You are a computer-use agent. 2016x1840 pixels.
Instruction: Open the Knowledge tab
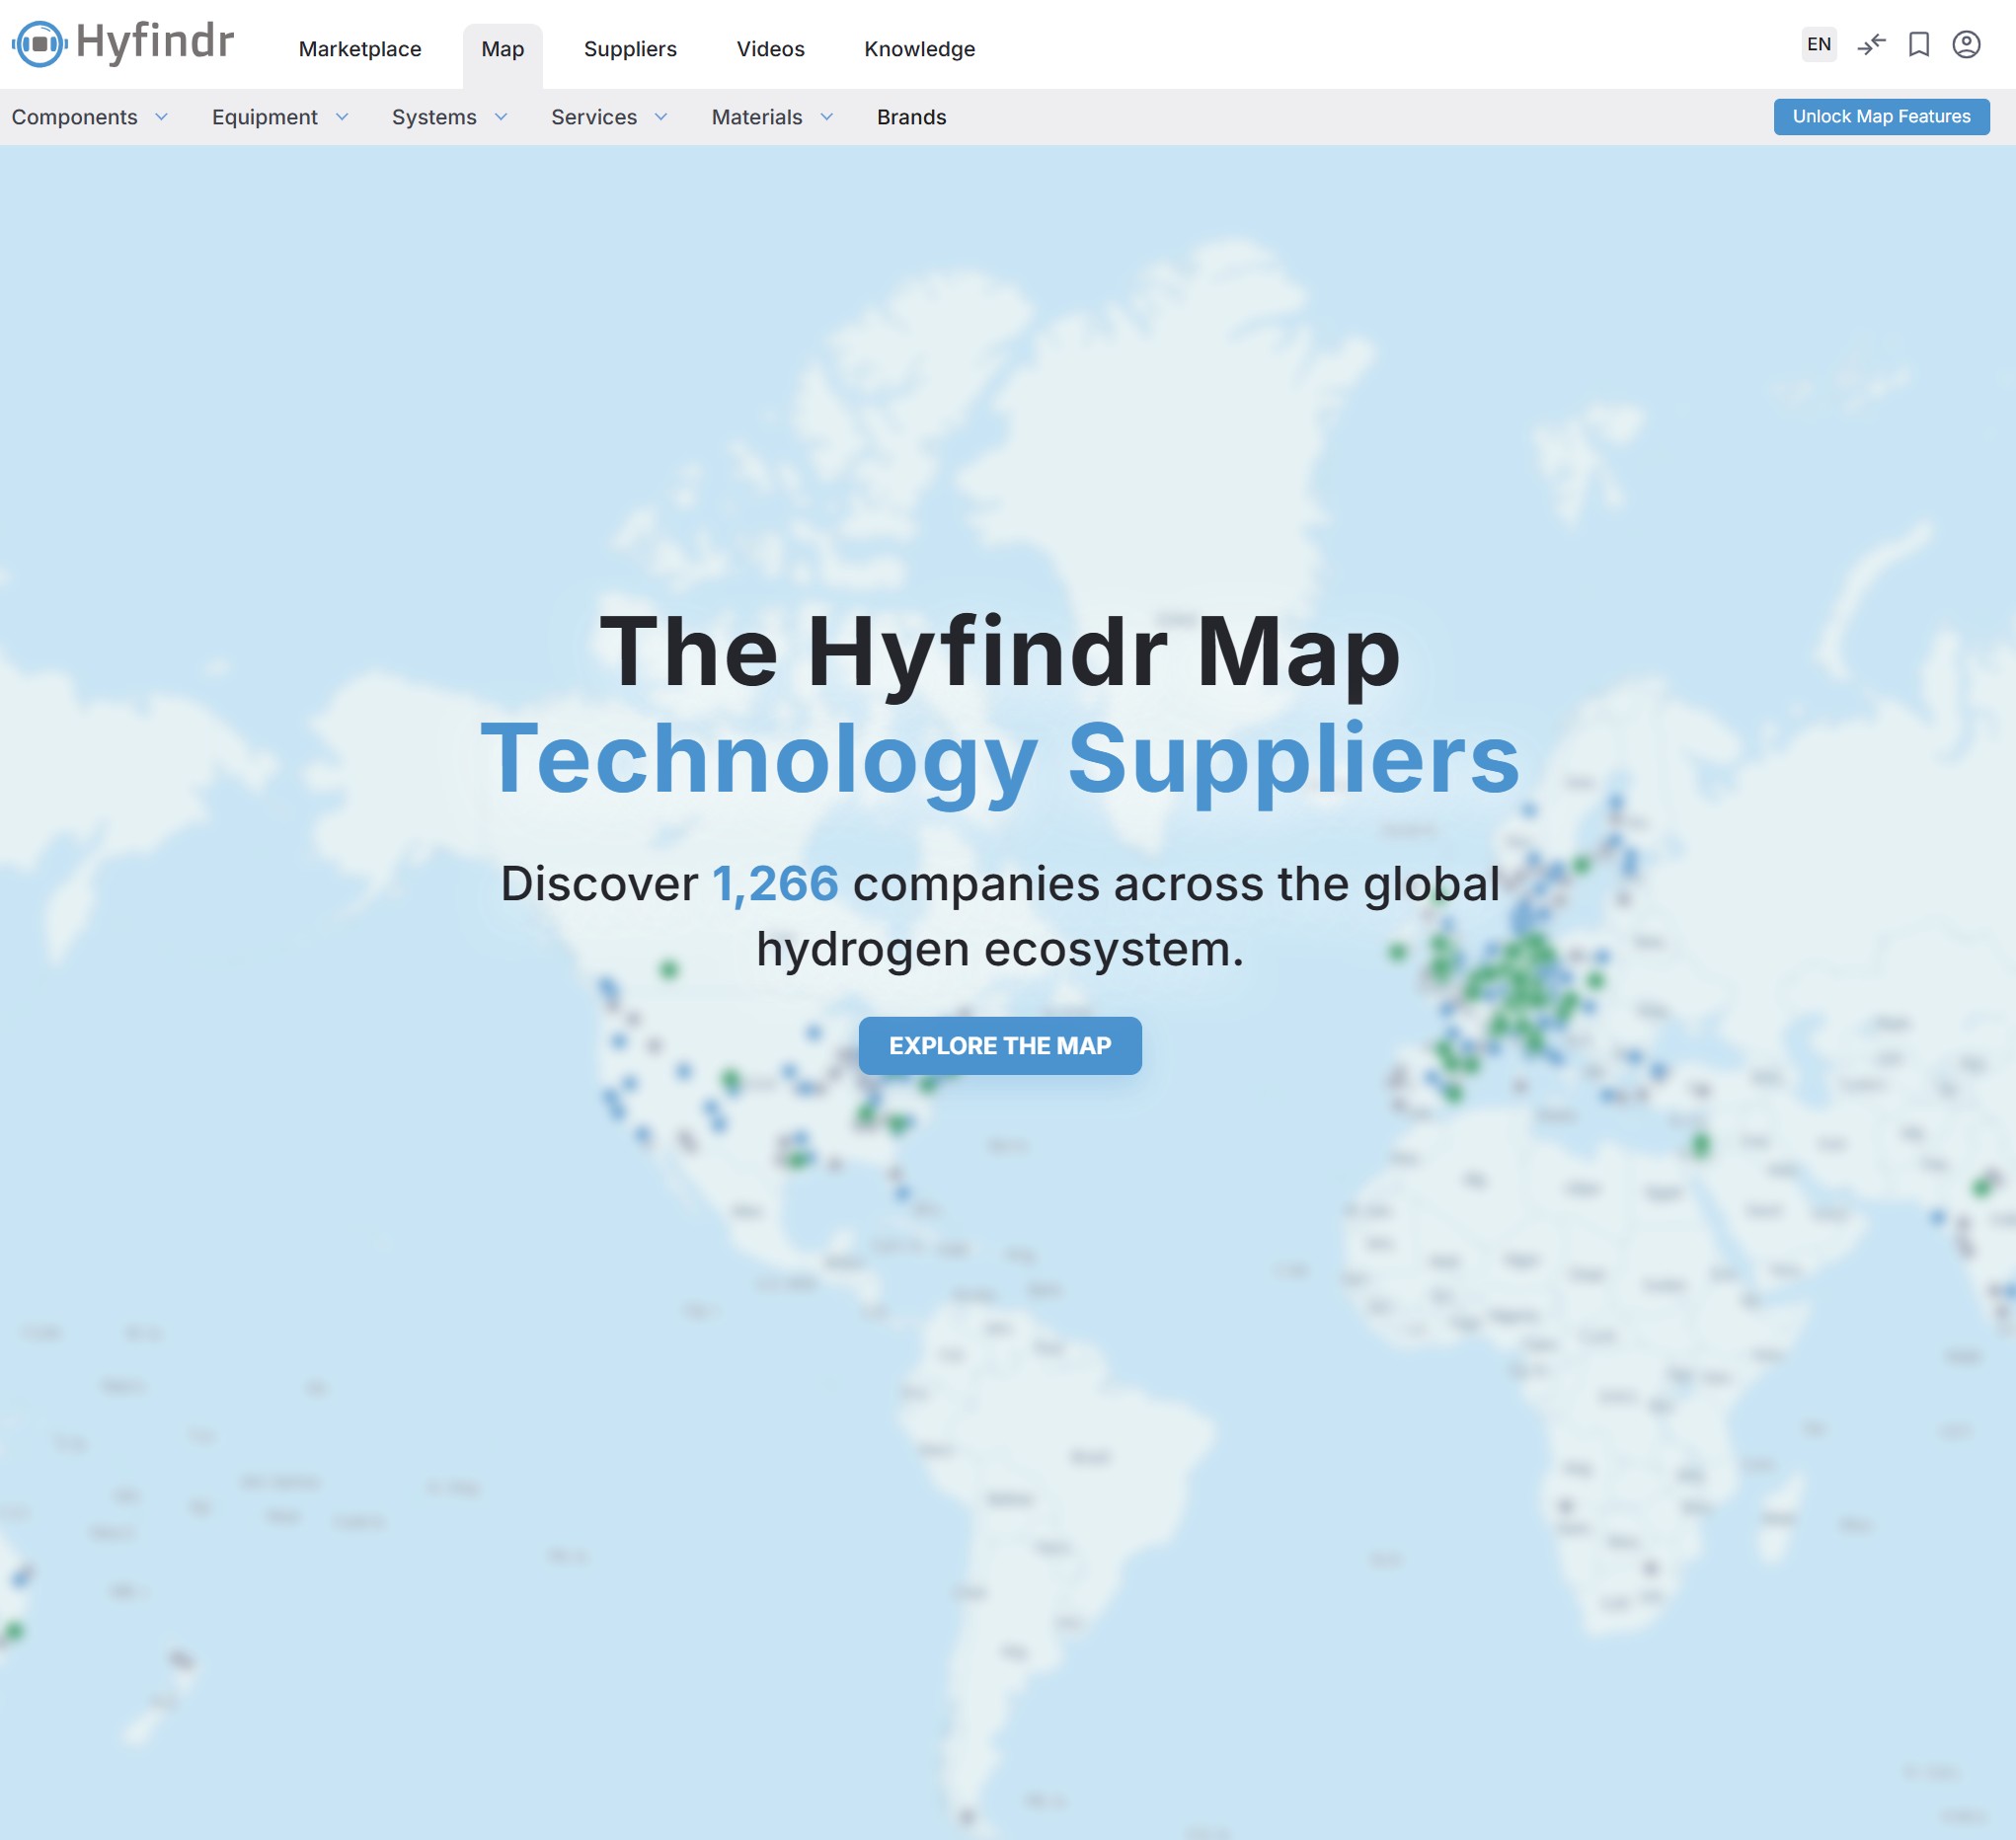pyautogui.click(x=919, y=49)
